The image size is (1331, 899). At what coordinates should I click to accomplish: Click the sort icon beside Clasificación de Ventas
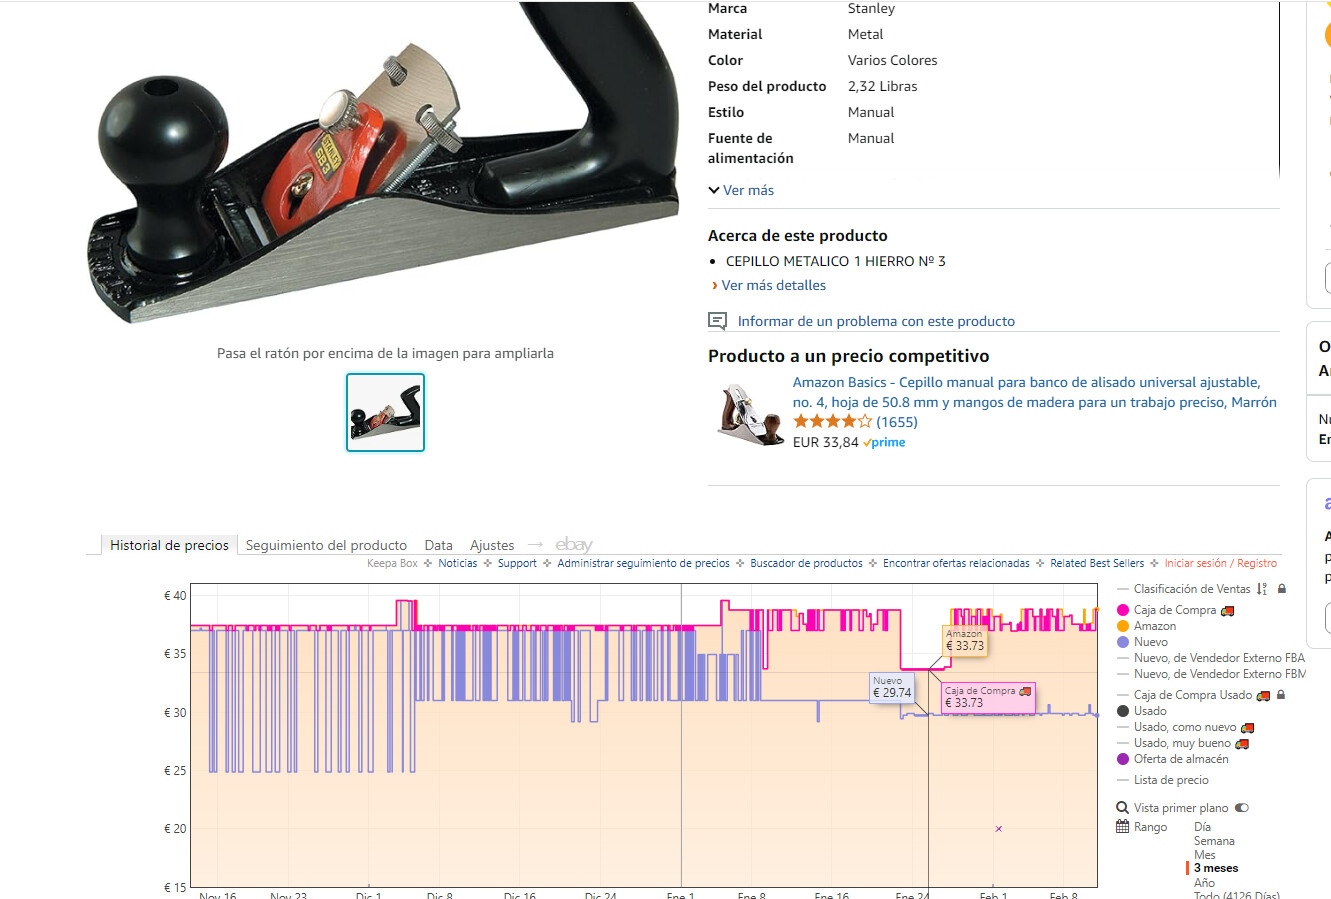(1262, 589)
